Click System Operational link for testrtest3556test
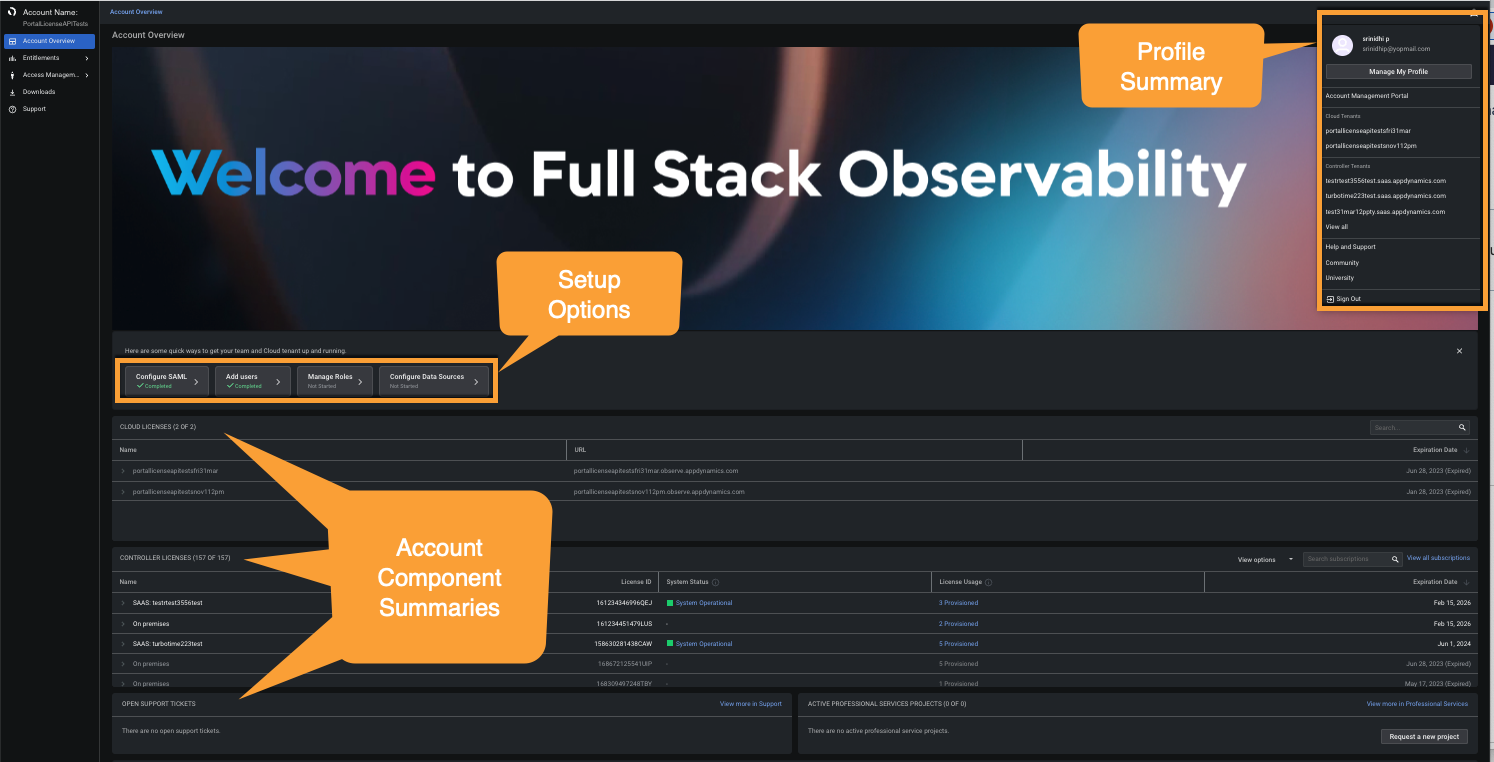This screenshot has height=762, width=1494. click(704, 603)
